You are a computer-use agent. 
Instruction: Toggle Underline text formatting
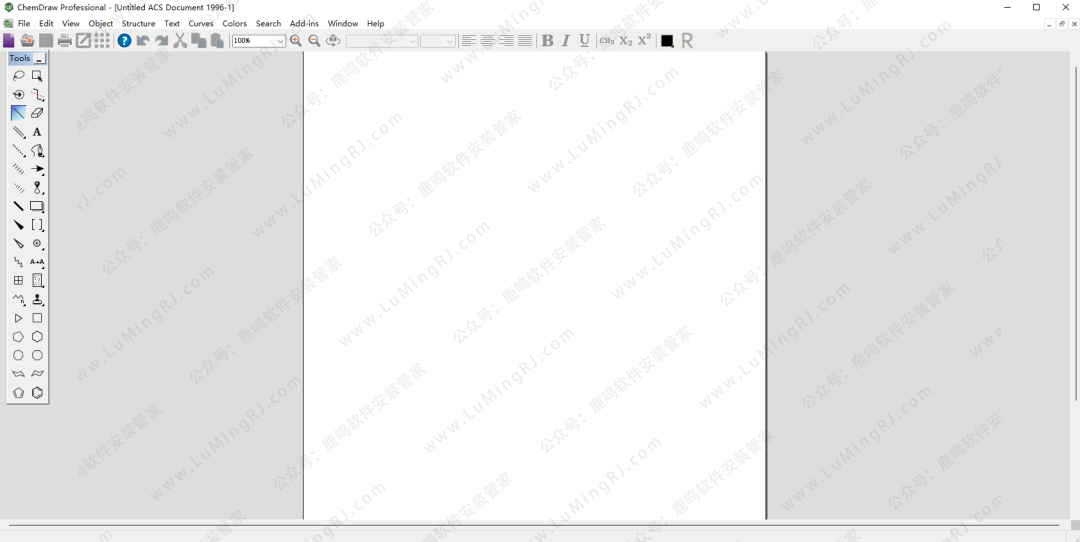[x=585, y=41]
